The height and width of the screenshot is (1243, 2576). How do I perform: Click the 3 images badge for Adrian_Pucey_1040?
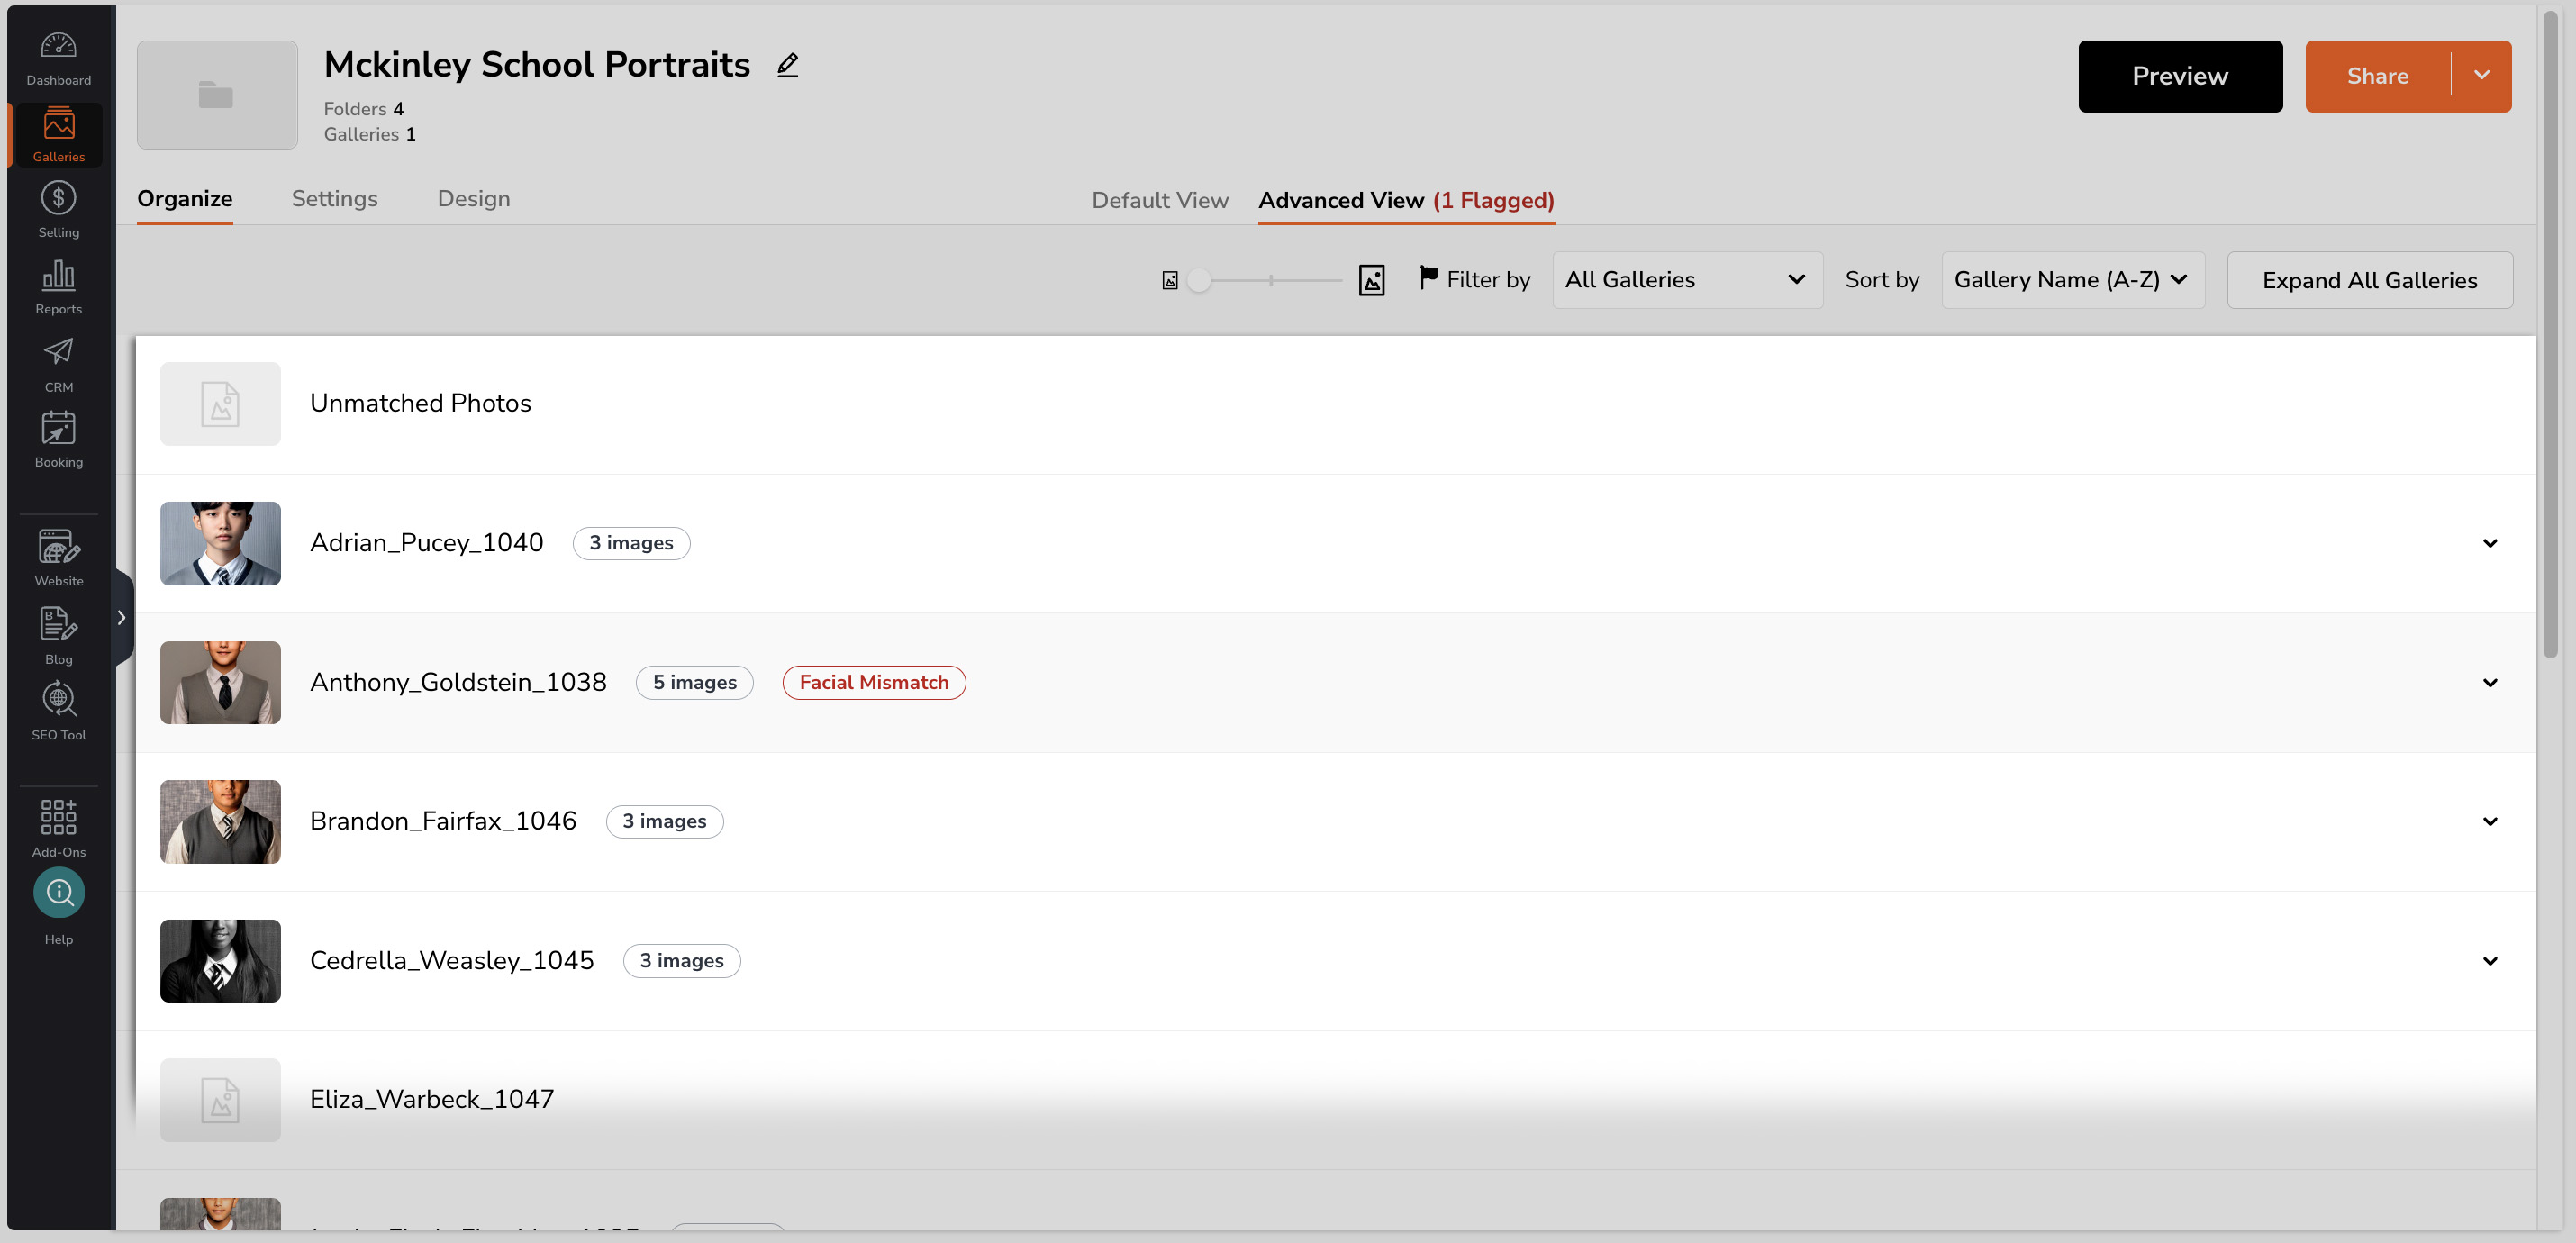pos(631,543)
